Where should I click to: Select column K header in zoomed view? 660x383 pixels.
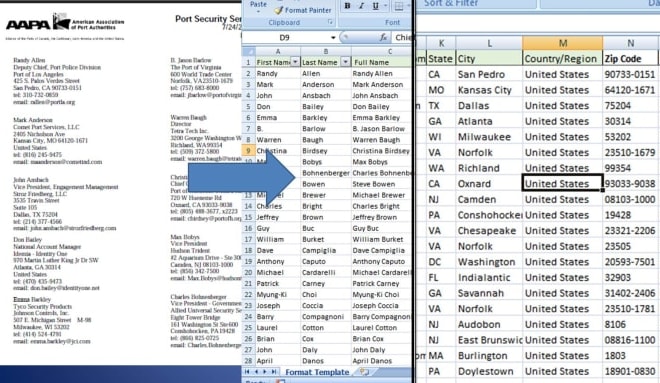[x=441, y=43]
